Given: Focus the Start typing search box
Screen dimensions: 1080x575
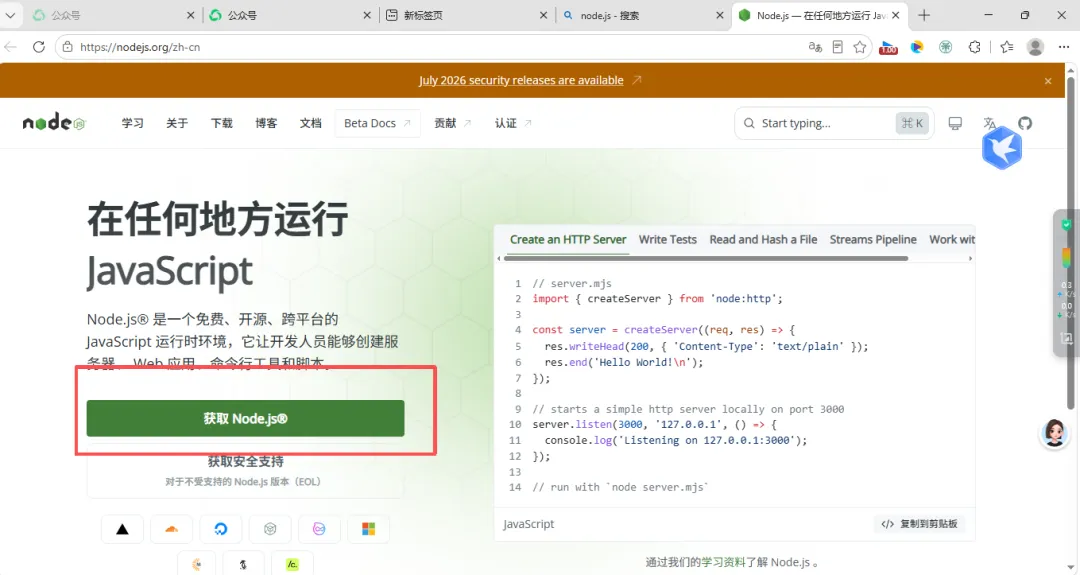Looking at the screenshot, I should point(833,123).
